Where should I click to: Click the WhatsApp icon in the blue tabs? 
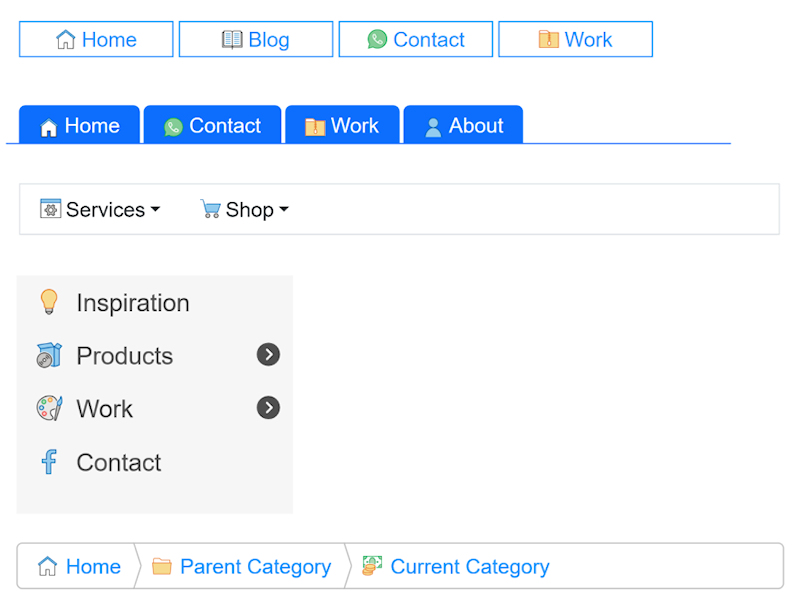pos(174,127)
